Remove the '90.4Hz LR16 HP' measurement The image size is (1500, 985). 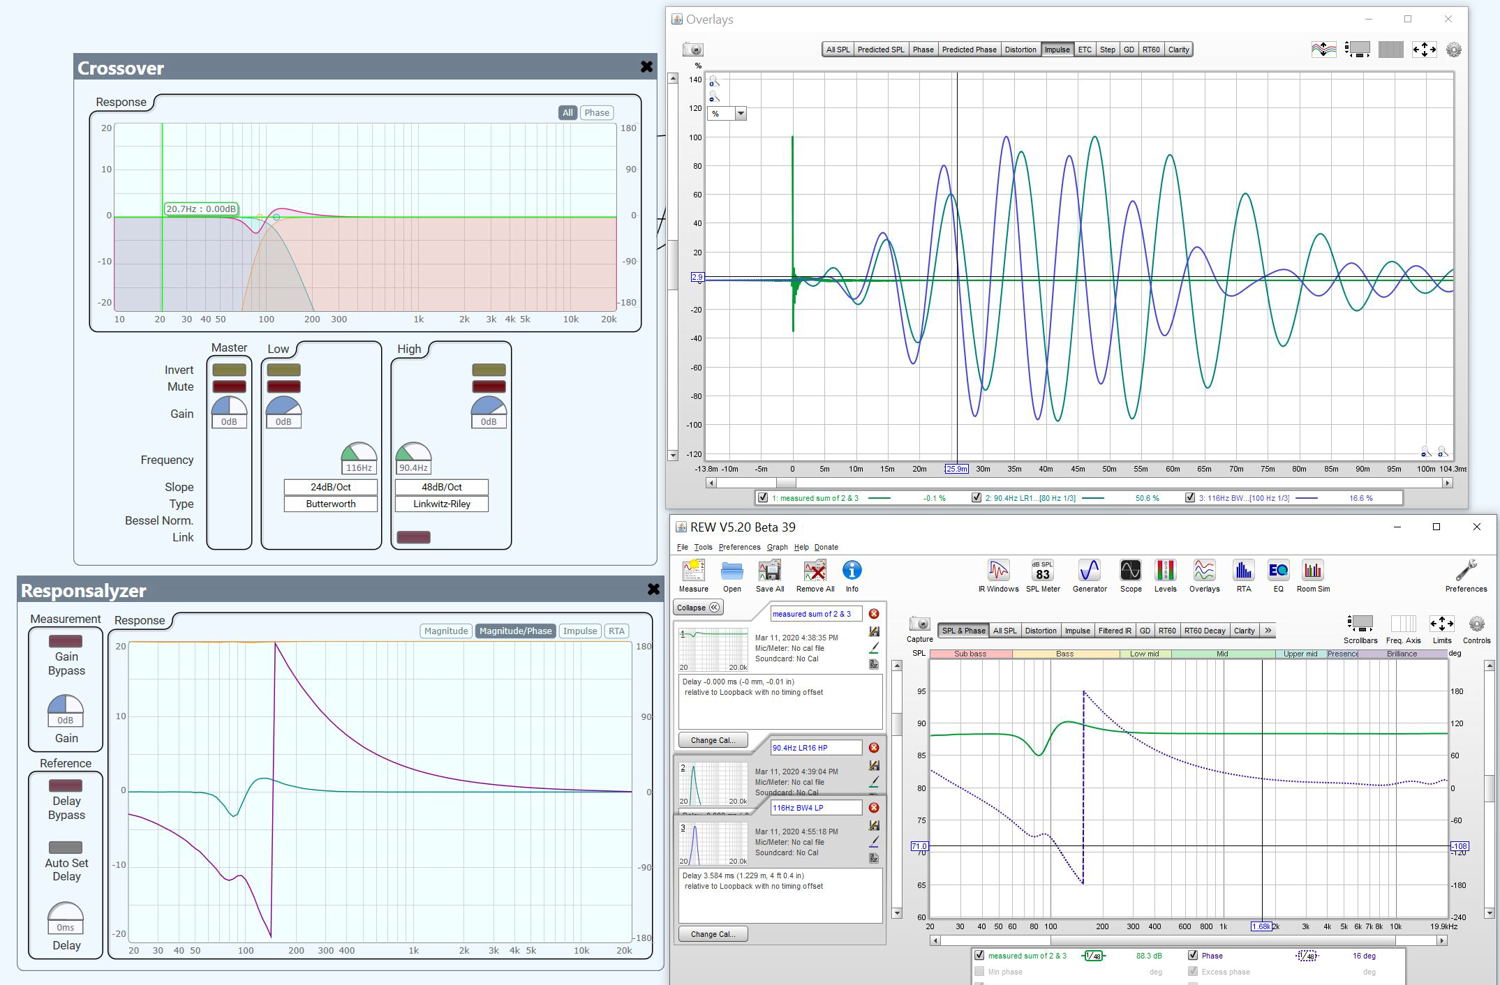click(x=873, y=748)
